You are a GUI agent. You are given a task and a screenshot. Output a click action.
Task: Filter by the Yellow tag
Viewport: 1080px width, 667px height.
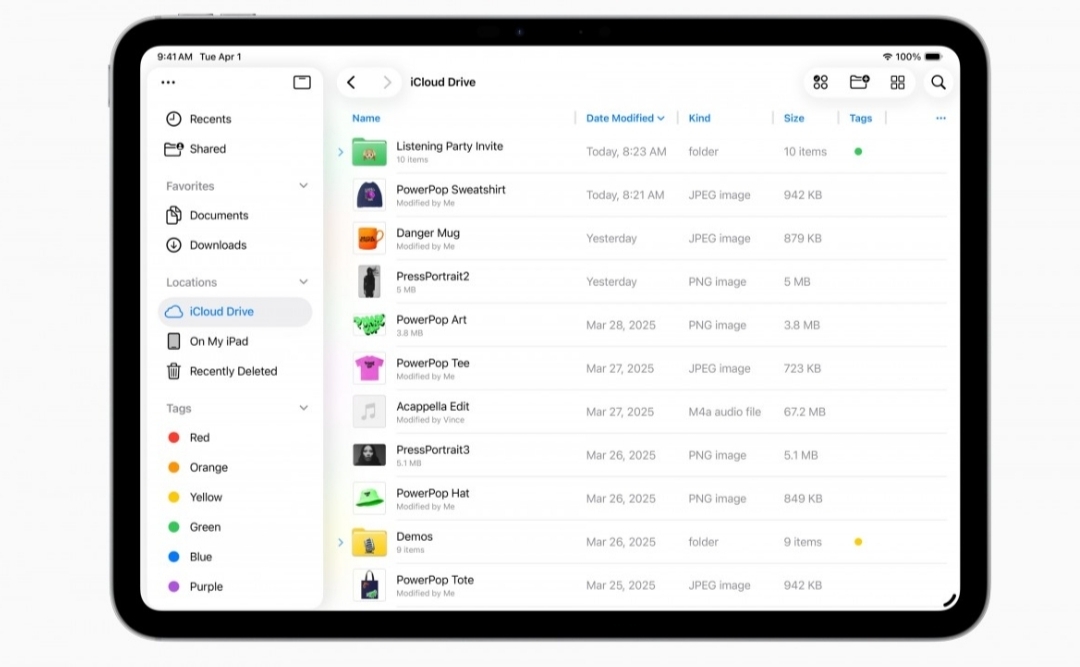tap(234, 497)
